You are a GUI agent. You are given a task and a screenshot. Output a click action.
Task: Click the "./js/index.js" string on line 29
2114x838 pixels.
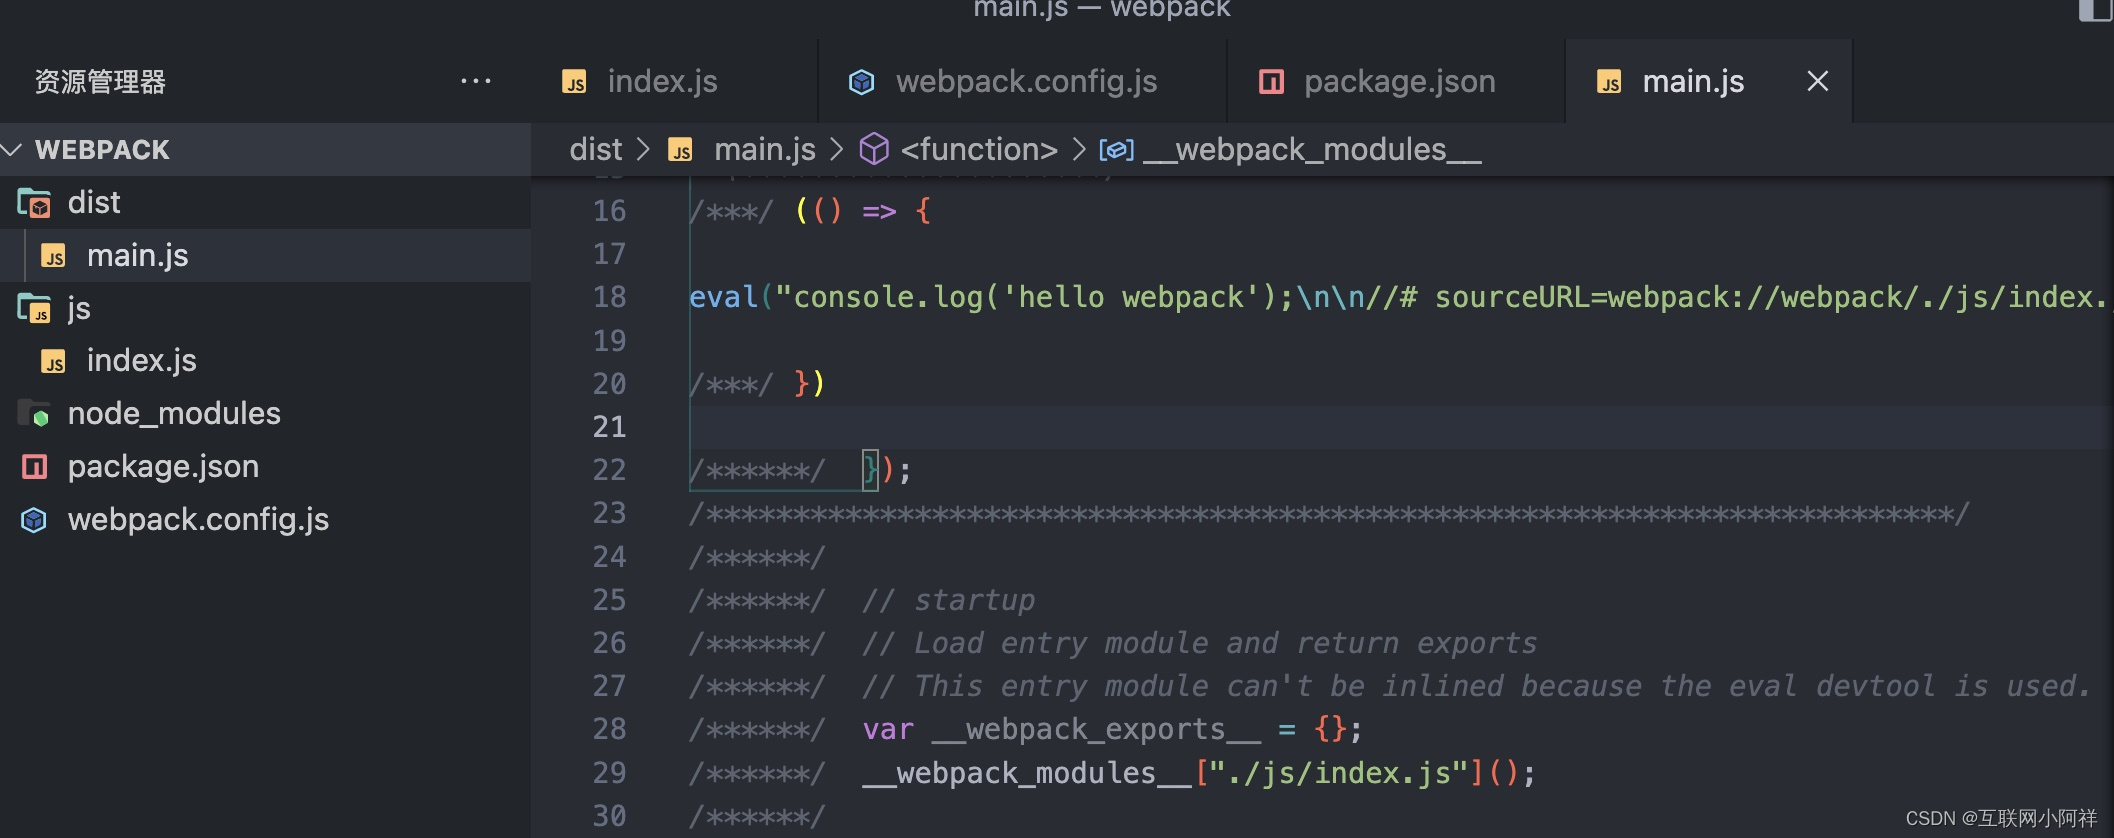pyautogui.click(x=1339, y=773)
